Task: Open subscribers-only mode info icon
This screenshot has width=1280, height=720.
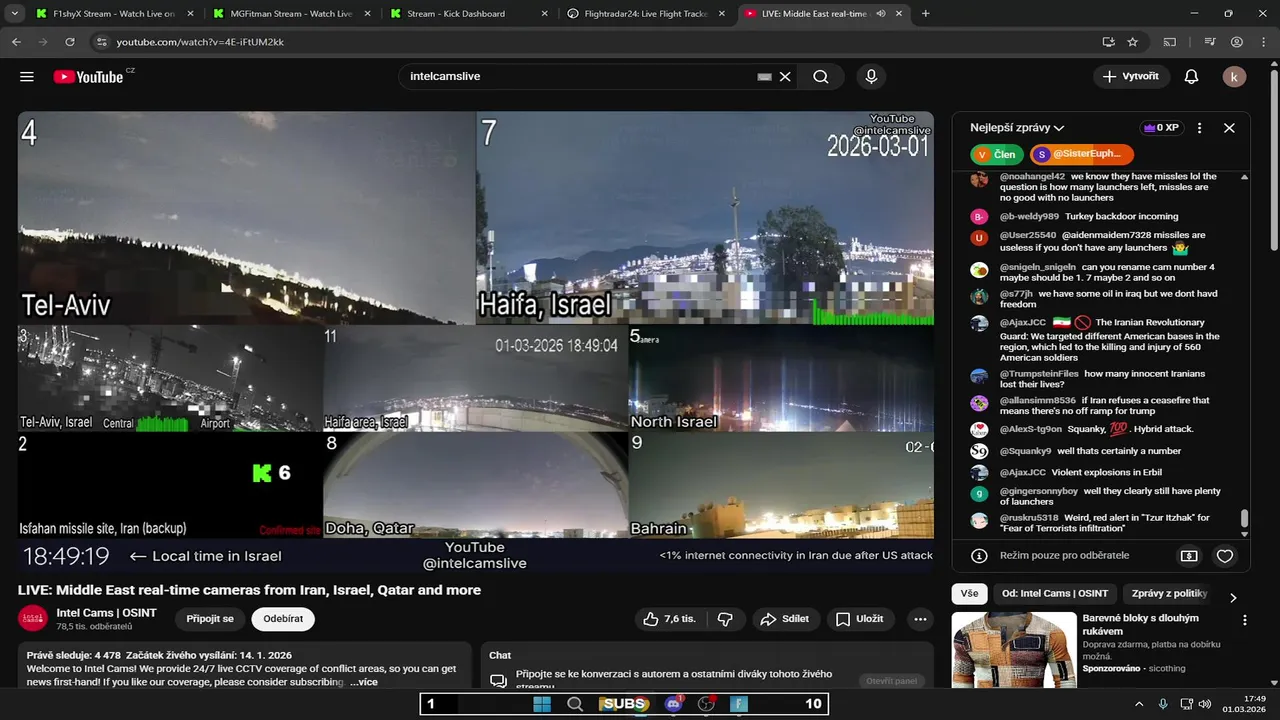Action: (979, 556)
